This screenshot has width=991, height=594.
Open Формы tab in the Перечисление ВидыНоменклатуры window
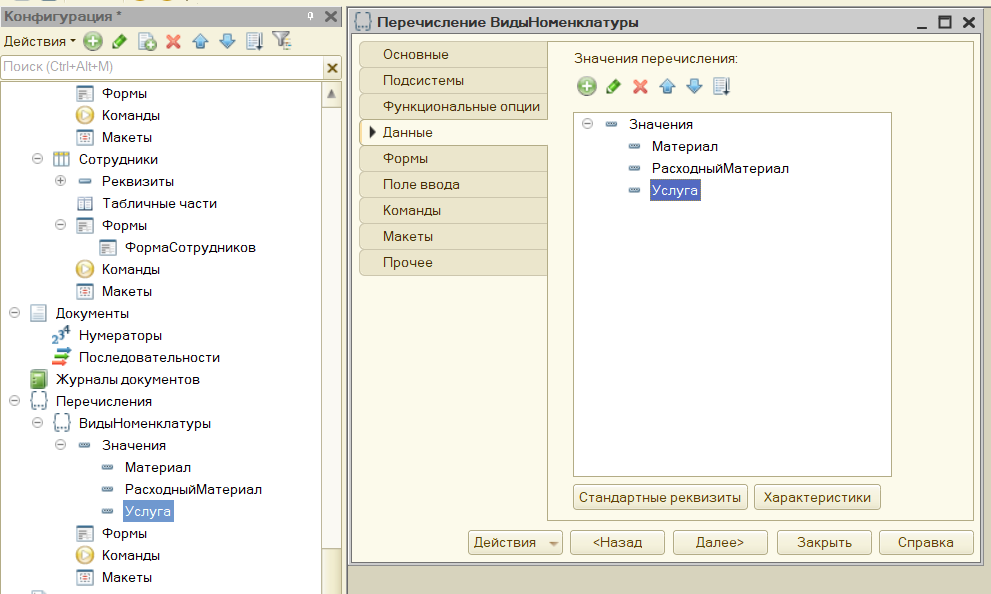453,159
